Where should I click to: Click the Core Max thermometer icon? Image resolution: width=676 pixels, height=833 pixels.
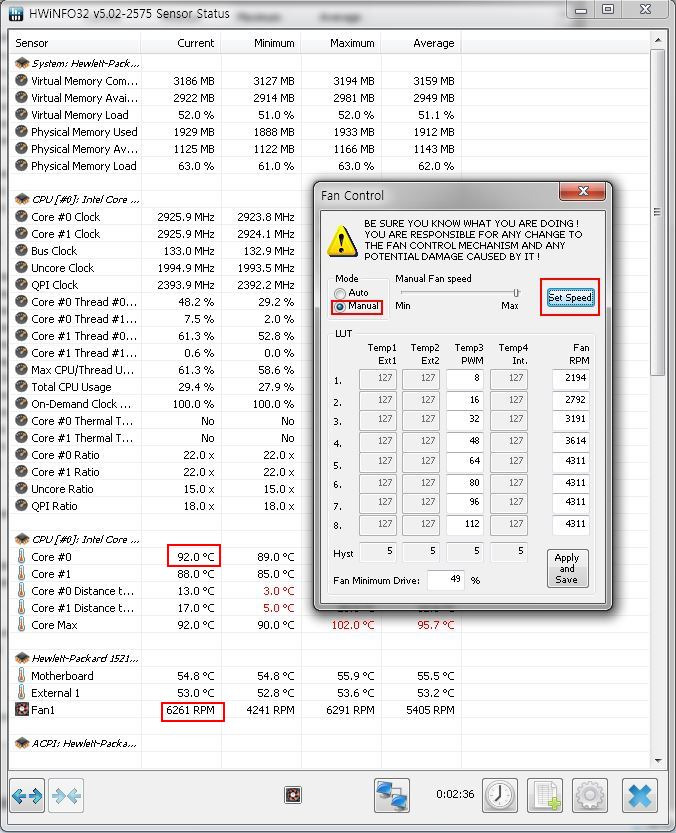tap(22, 624)
